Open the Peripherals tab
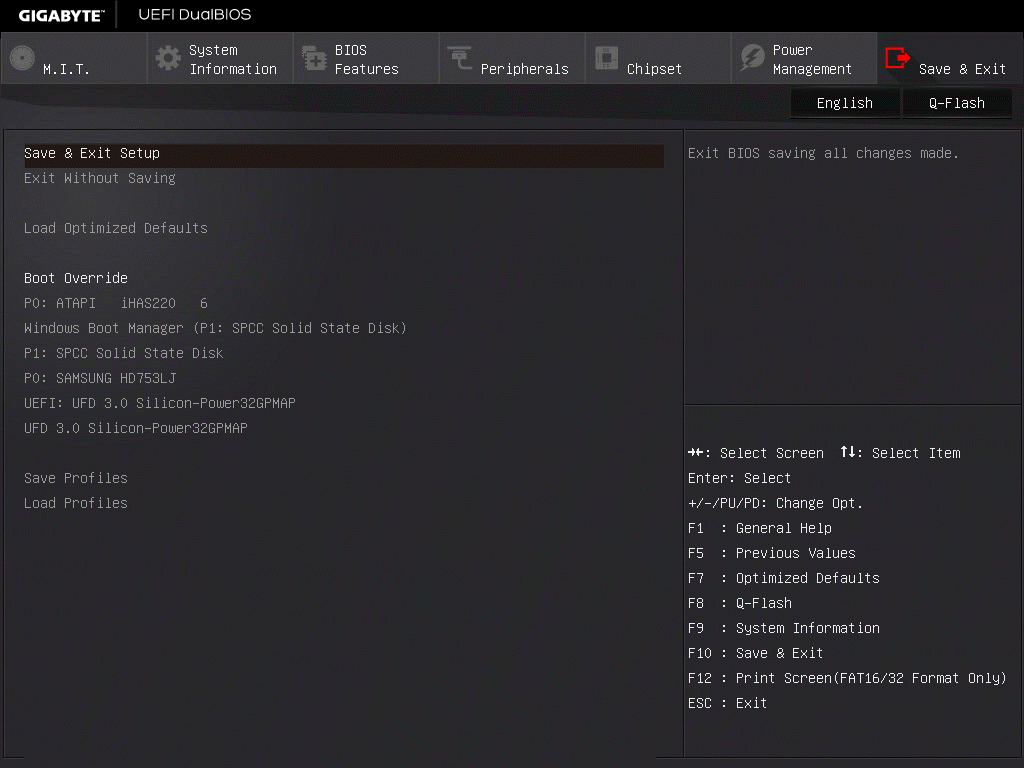Image resolution: width=1024 pixels, height=768 pixels. tap(512, 58)
